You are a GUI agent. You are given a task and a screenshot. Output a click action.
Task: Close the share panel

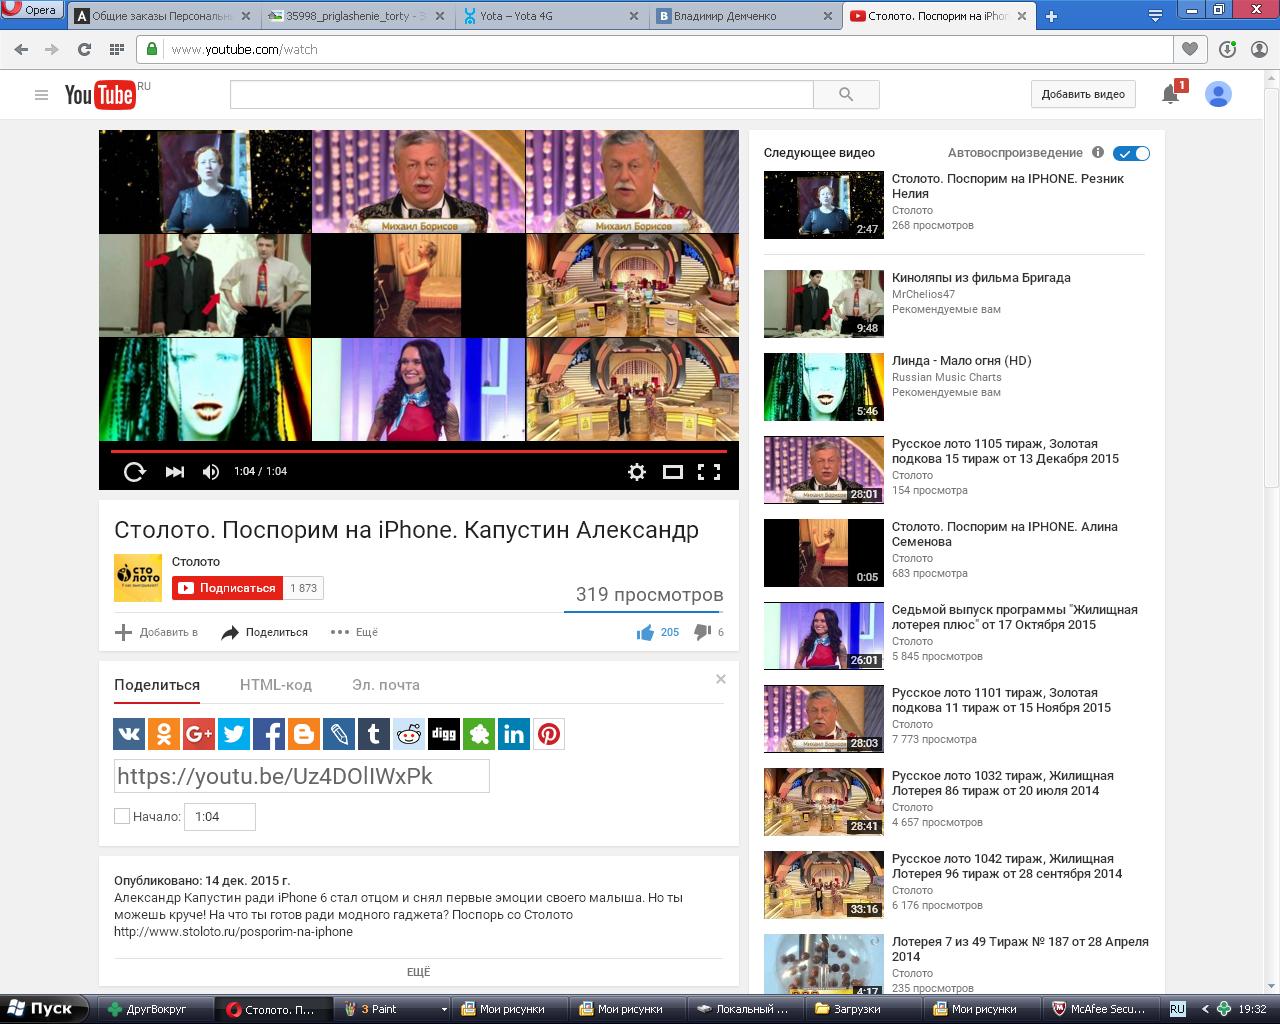click(720, 679)
